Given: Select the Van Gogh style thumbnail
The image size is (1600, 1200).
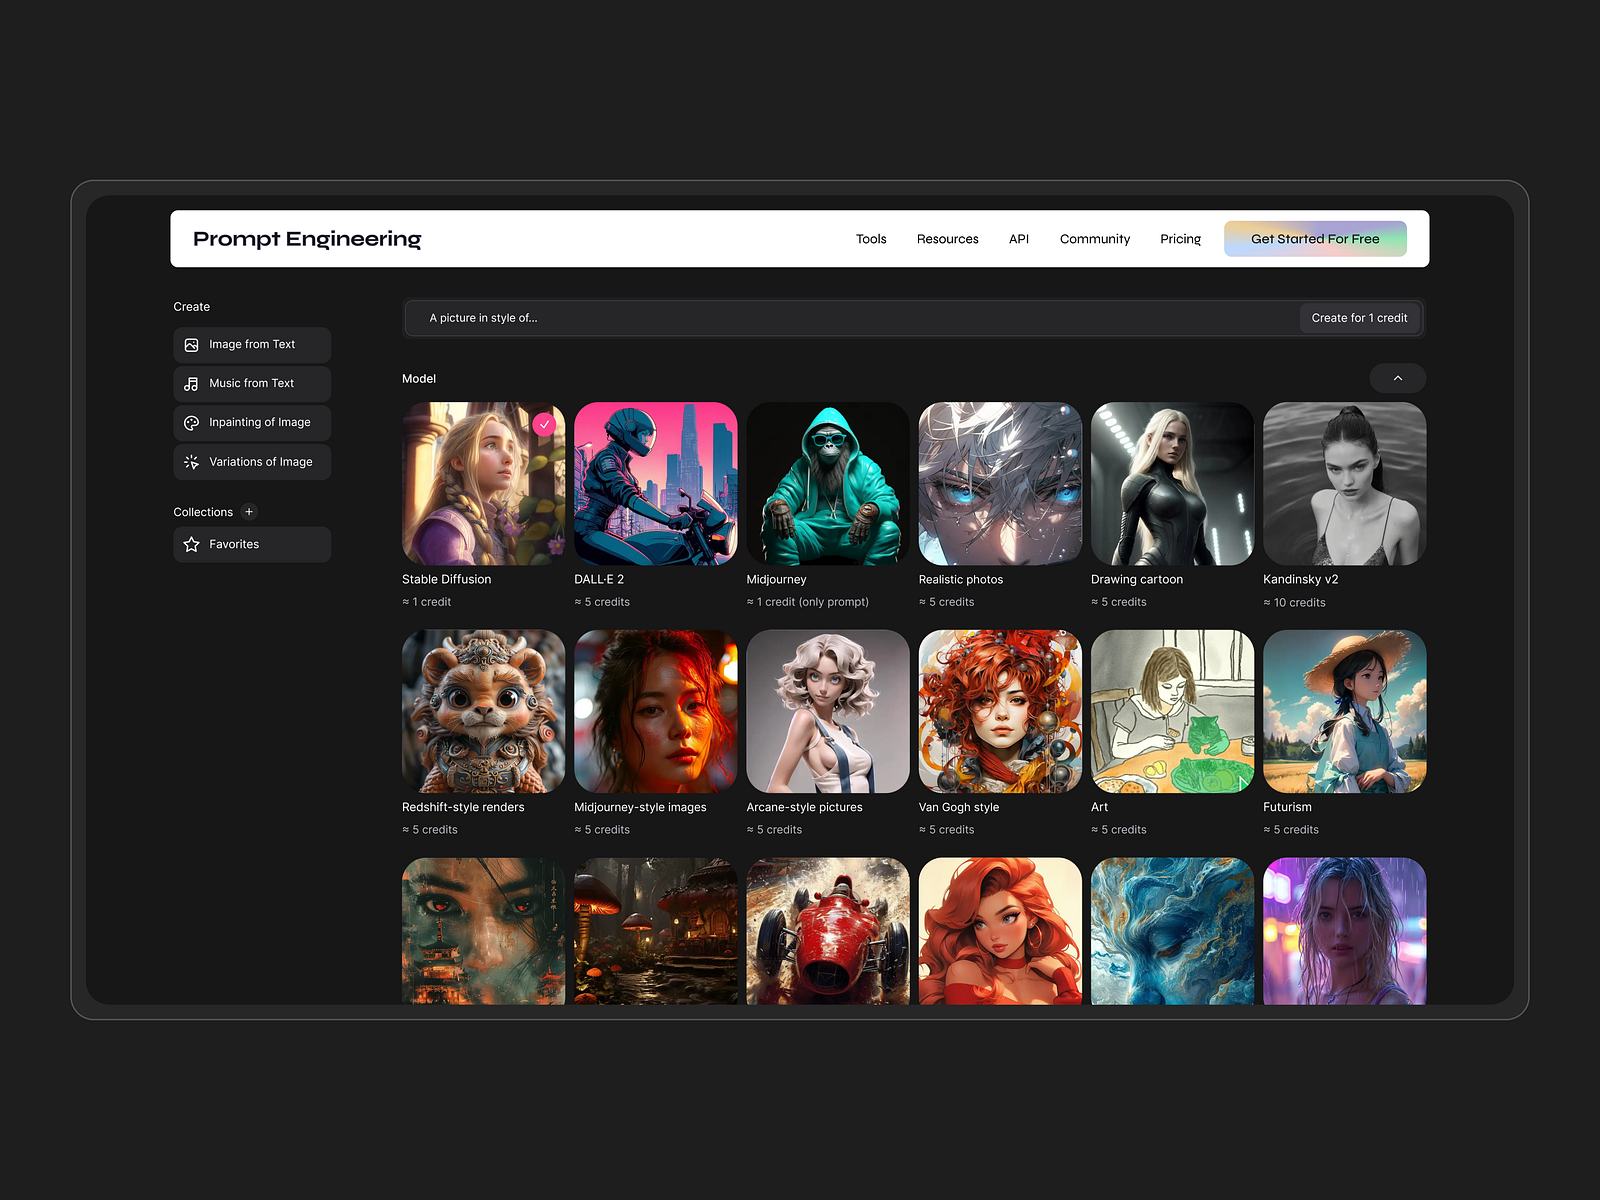Looking at the screenshot, I should pyautogui.click(x=999, y=710).
